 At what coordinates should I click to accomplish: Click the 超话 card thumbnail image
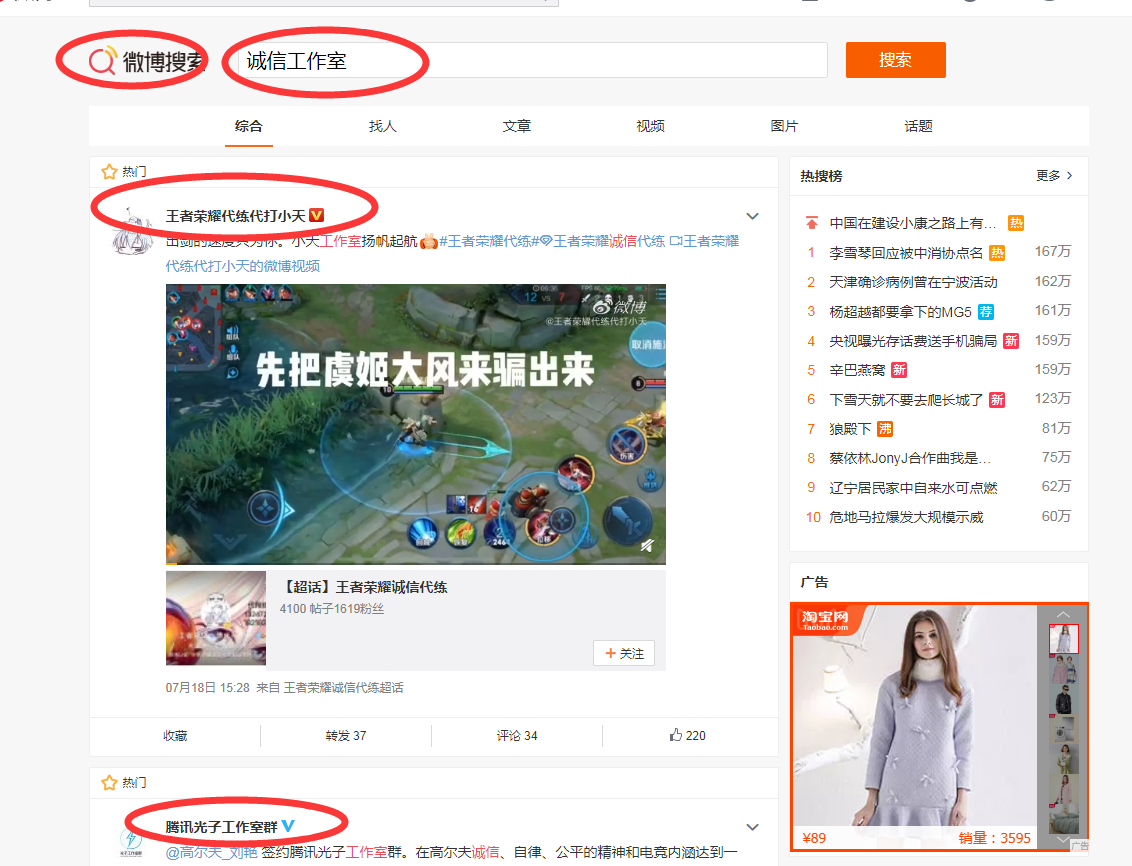tap(216, 618)
